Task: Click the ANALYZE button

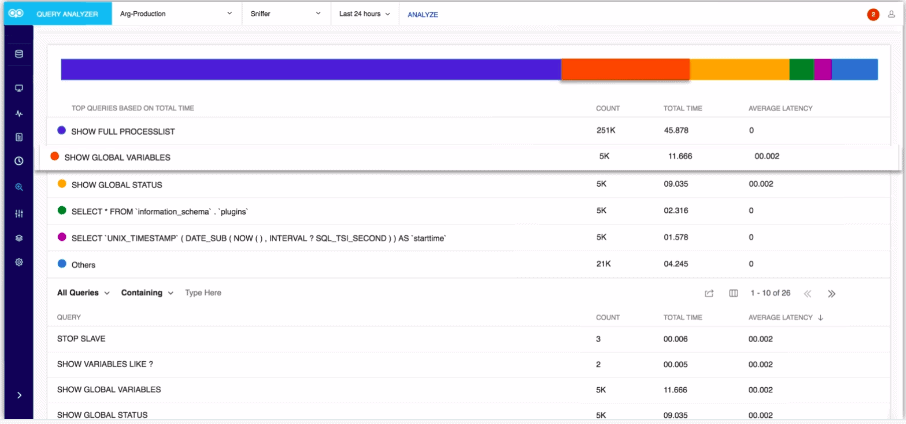Action: click(423, 15)
